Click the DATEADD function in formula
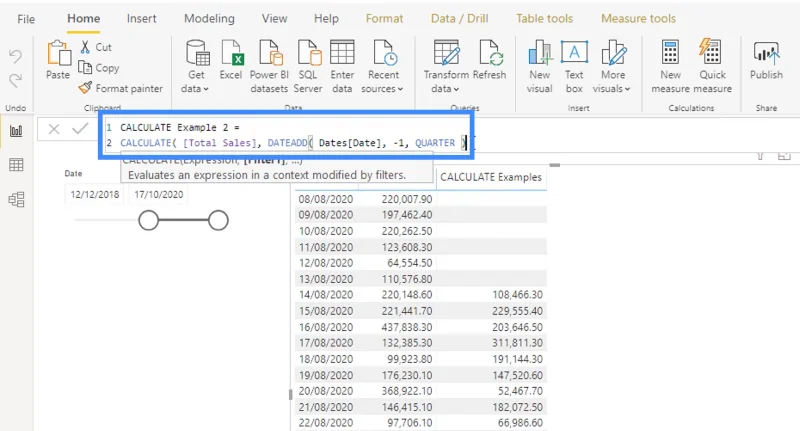This screenshot has width=800, height=431. [x=287, y=143]
